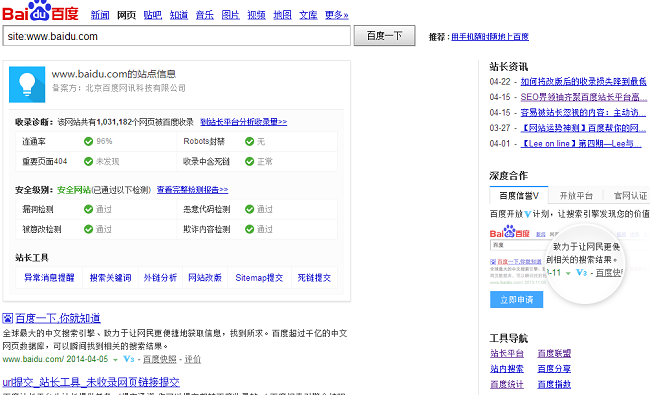Viewport: 650px width, 395px height.
Task: Switch to 图片 search
Action: (x=230, y=15)
